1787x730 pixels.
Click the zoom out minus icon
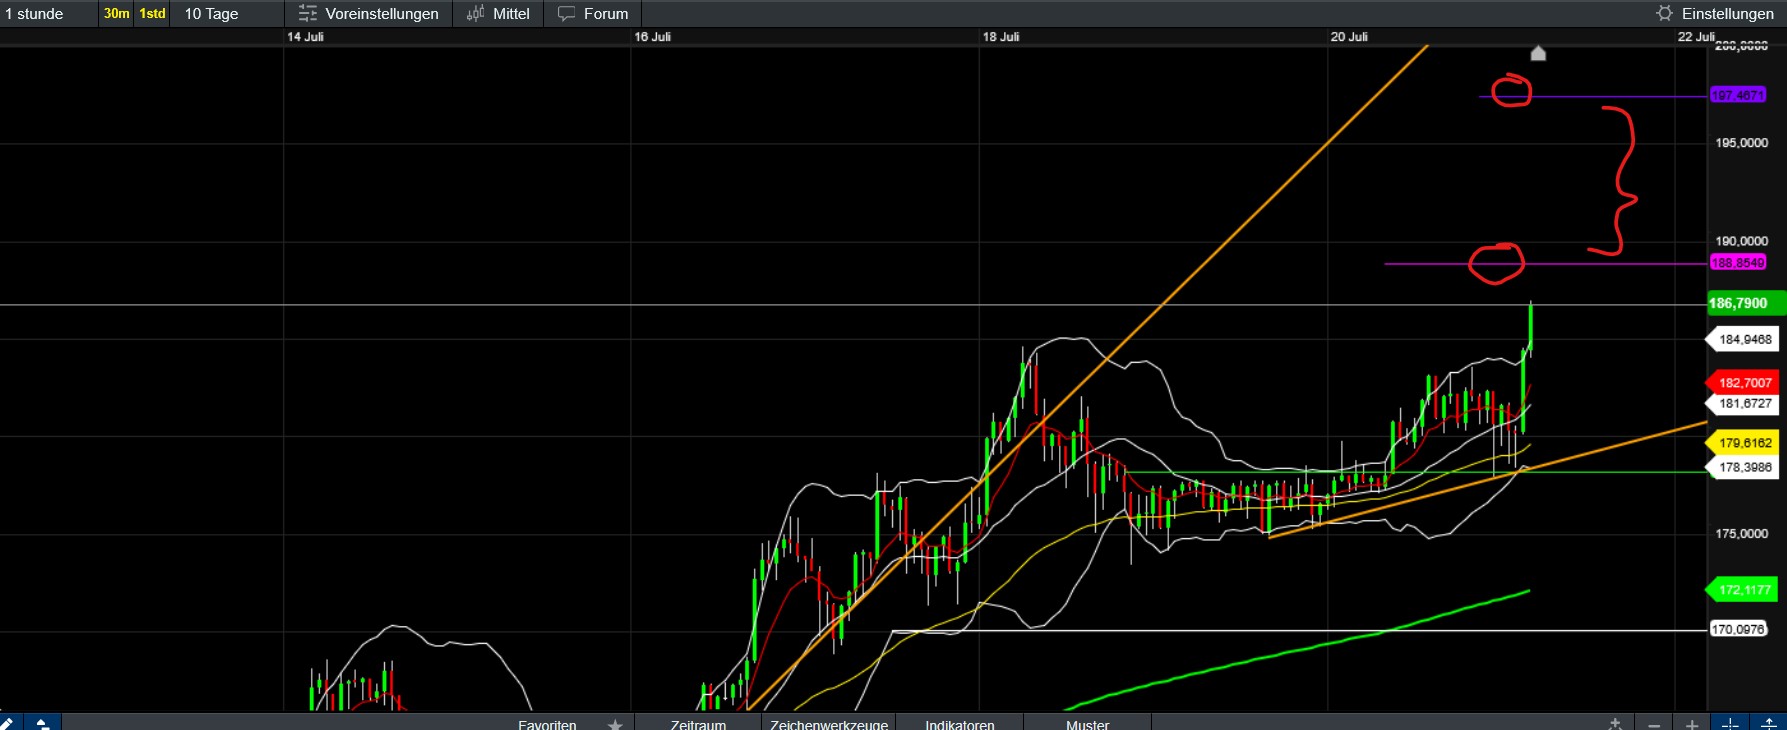pyautogui.click(x=1654, y=724)
